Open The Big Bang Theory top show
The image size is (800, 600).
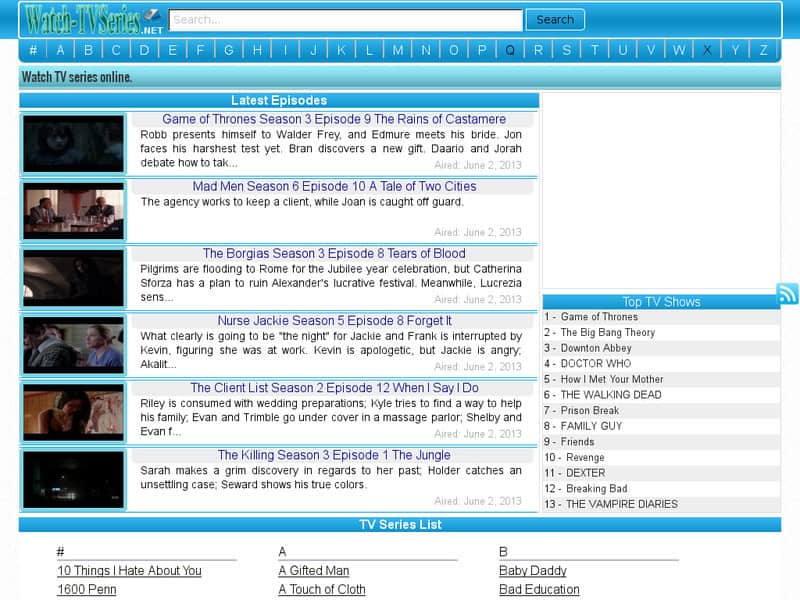tap(608, 333)
